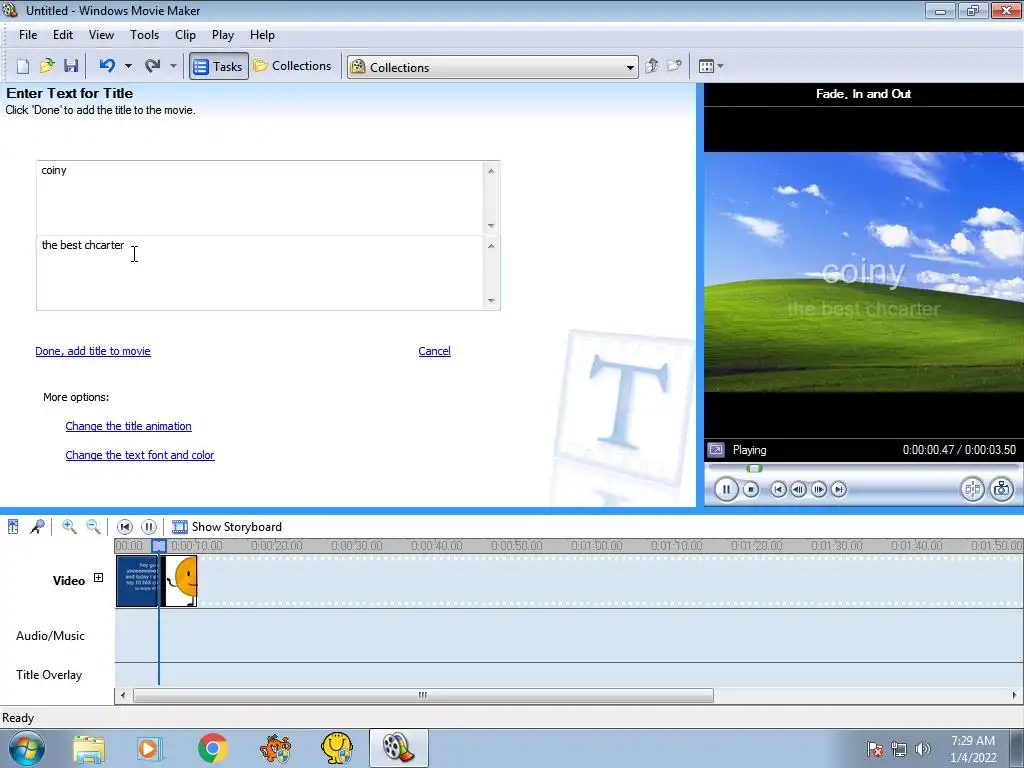The image size is (1024, 768).
Task: Click the volume icon in system tray
Action: [922, 749]
